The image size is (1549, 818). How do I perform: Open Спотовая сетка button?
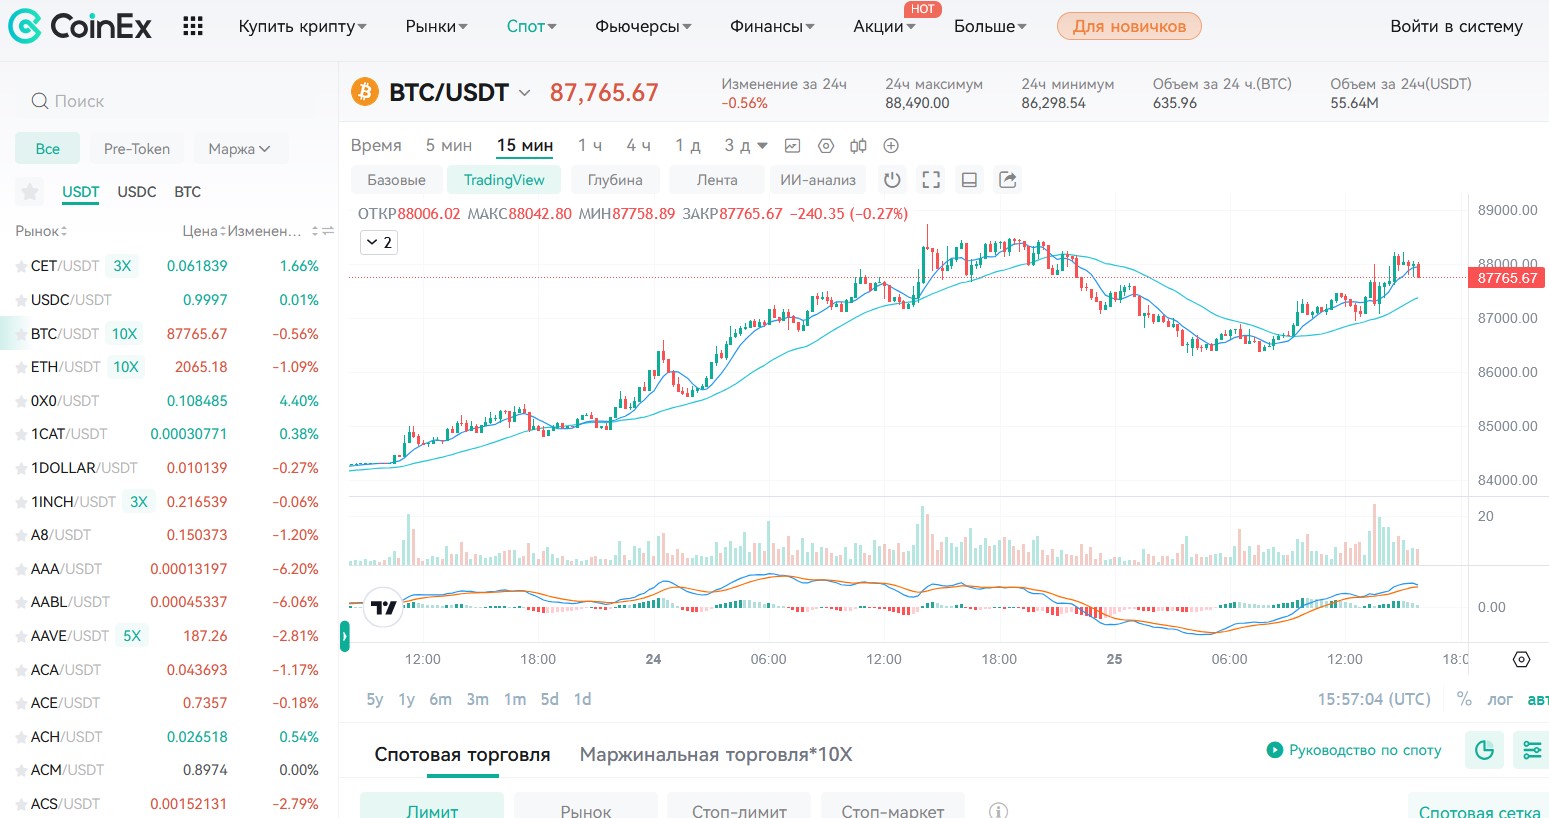tap(1478, 806)
